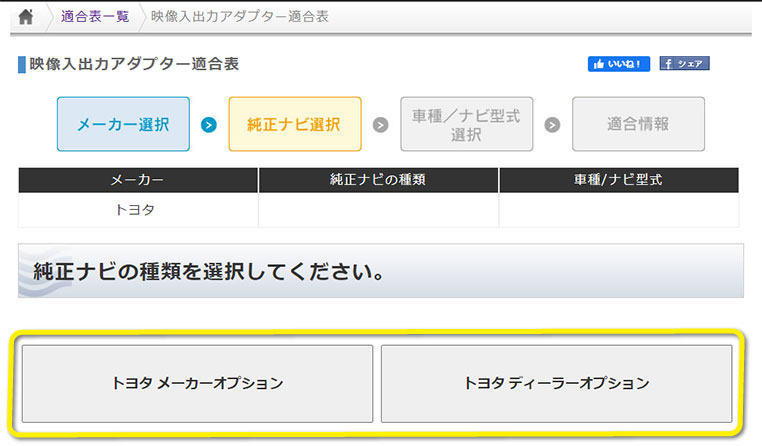
Task: Click the メーカー table header
Action: tap(138, 180)
